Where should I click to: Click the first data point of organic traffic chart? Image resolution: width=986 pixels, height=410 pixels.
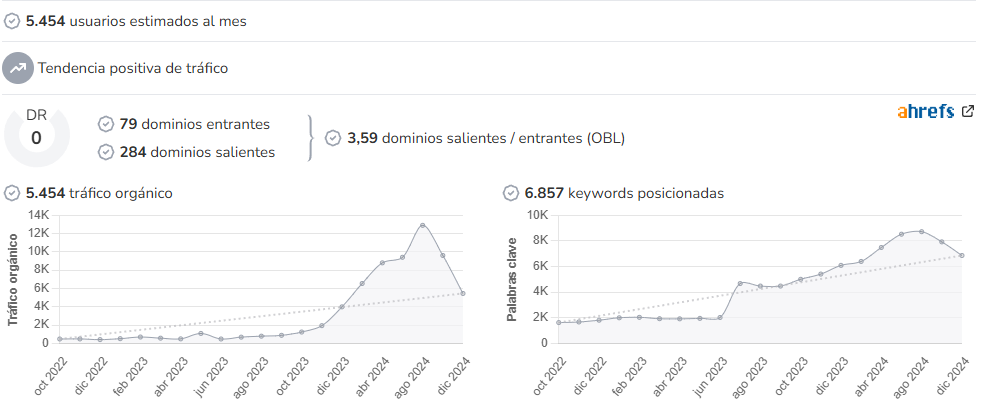(60, 339)
